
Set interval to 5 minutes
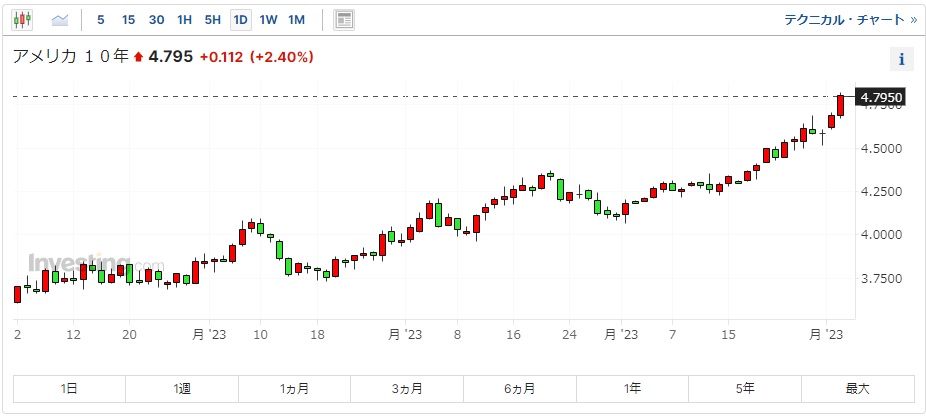tap(101, 20)
